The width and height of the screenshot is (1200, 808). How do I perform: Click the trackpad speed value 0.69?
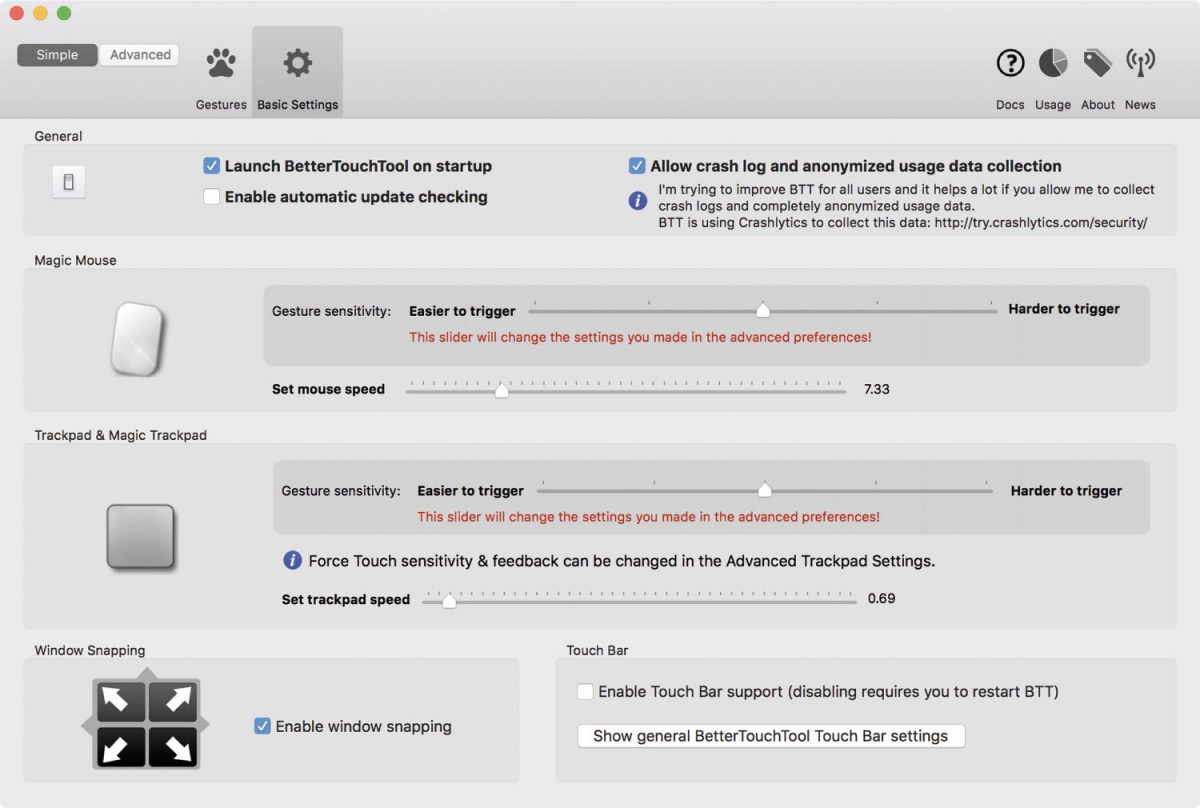tap(881, 599)
